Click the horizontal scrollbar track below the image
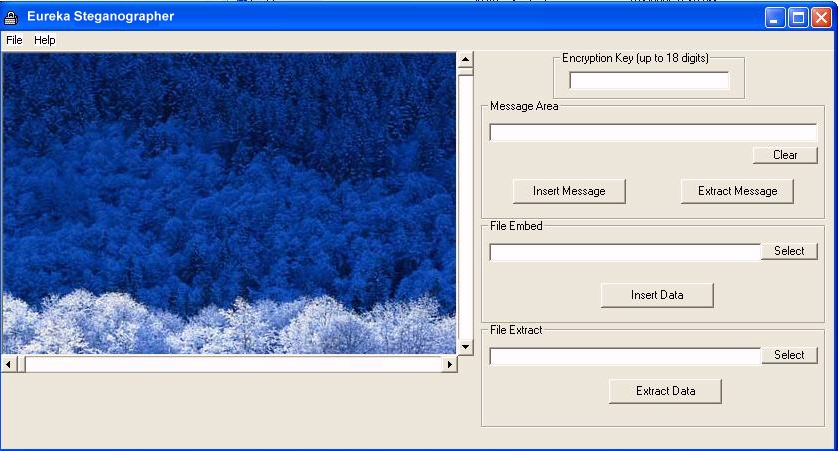838x451 pixels. 233,364
